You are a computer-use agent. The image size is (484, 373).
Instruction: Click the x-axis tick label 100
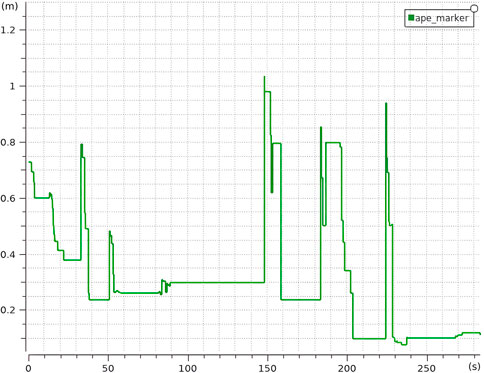(x=188, y=368)
